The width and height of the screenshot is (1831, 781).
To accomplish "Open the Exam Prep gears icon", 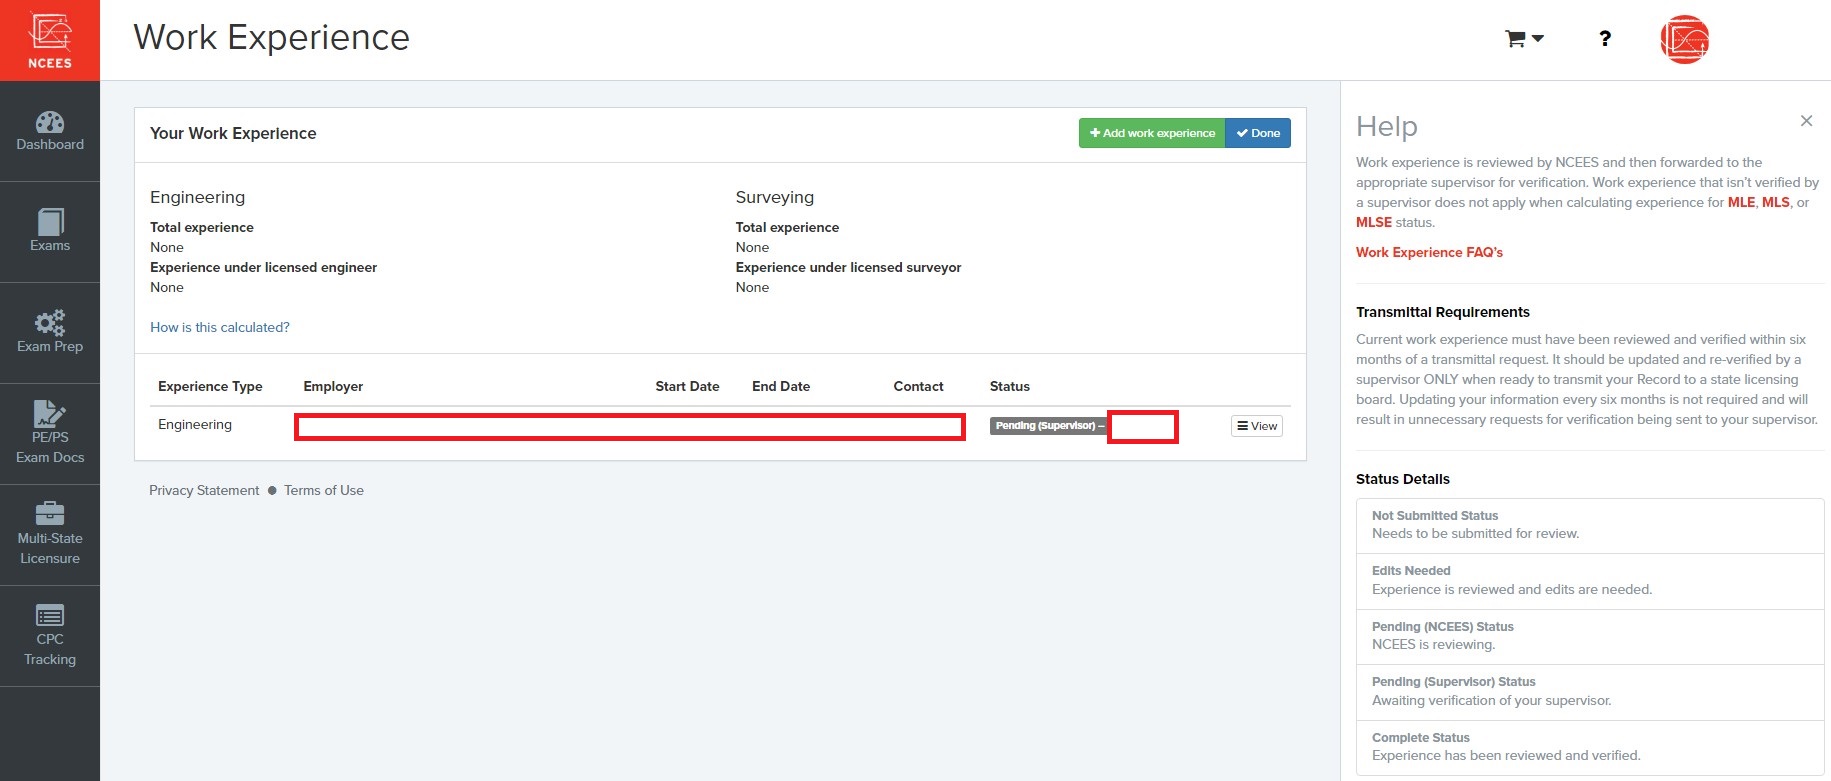I will click(50, 322).
